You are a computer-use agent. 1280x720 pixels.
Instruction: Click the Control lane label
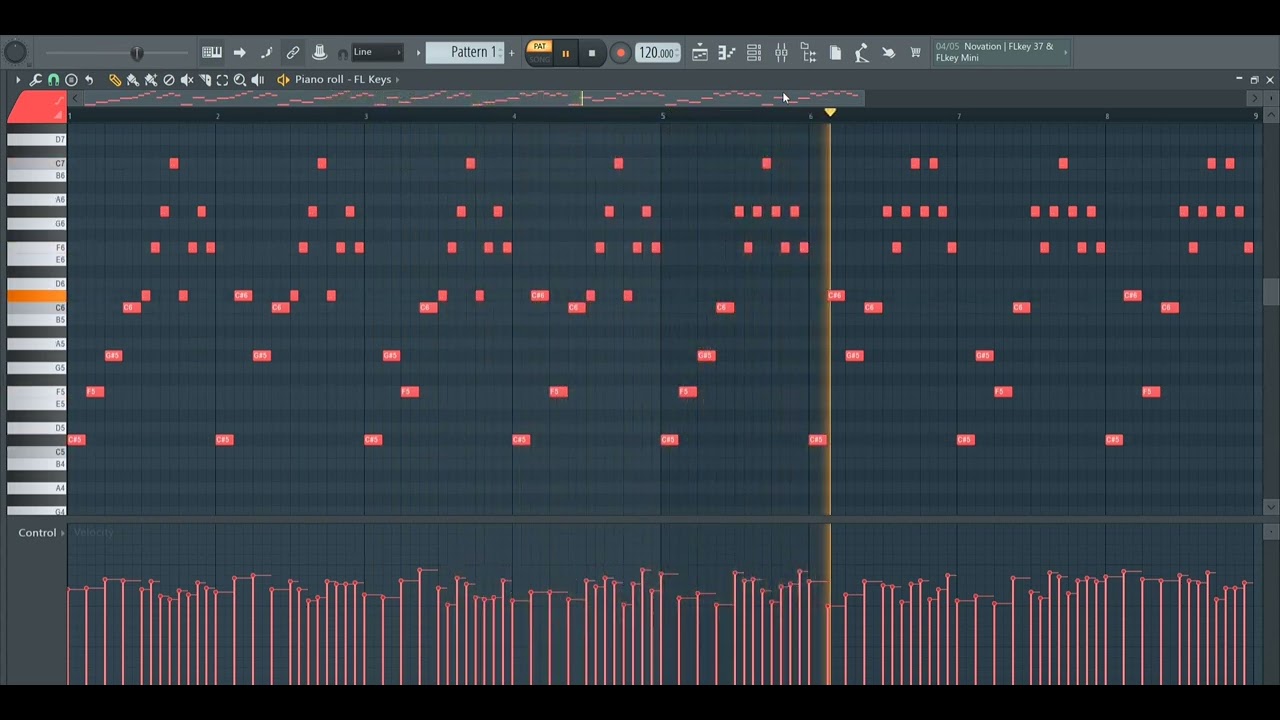(37, 532)
